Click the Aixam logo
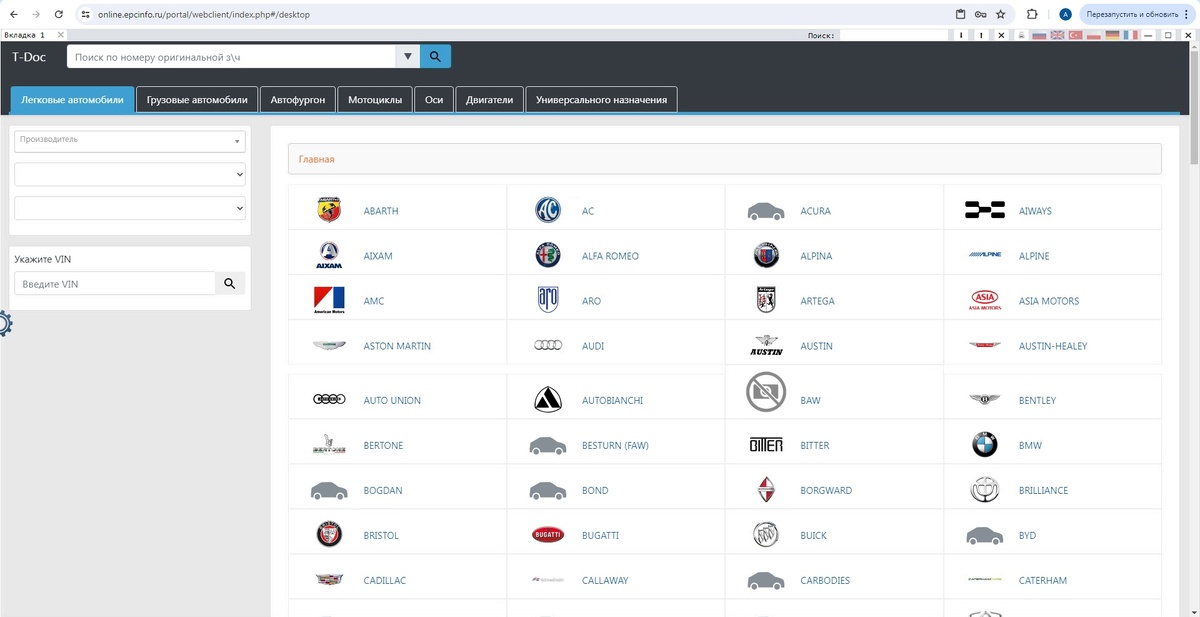Image resolution: width=1200 pixels, height=617 pixels. coord(329,256)
